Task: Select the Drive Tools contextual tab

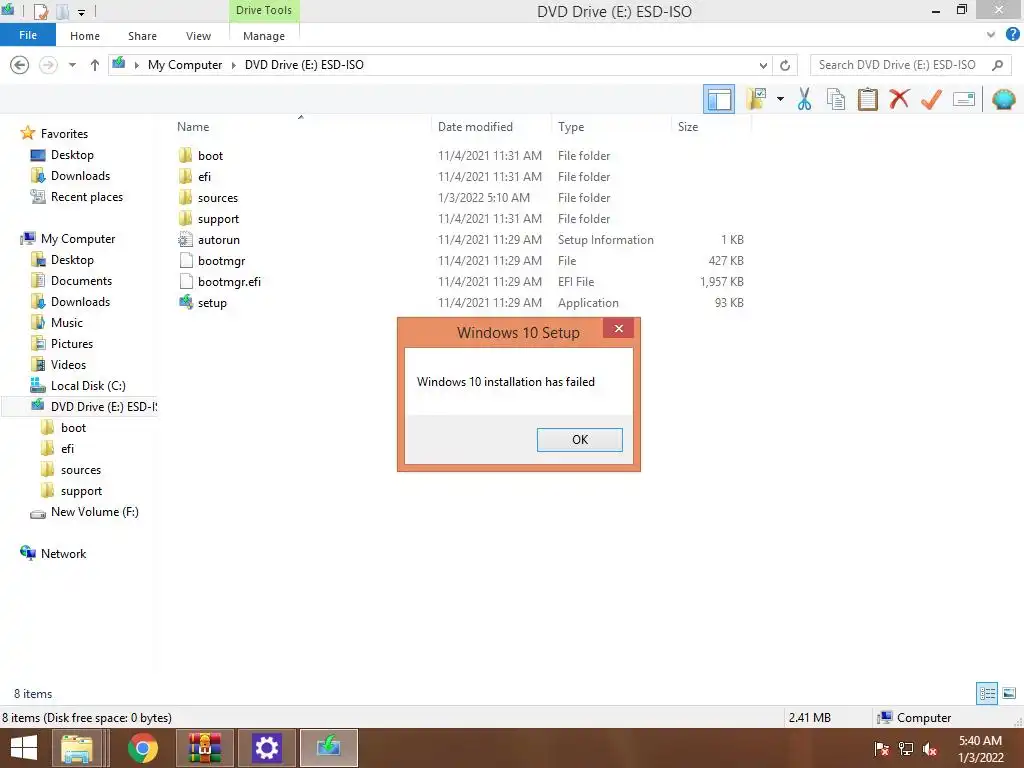Action: coord(264,10)
